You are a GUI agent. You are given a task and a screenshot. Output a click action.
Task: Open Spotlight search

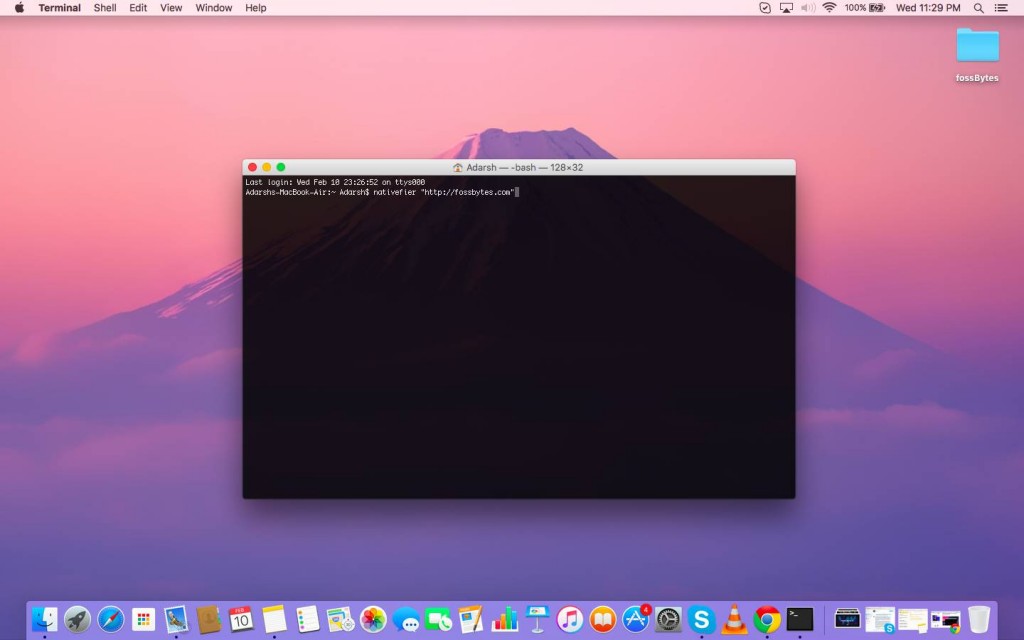tap(977, 8)
